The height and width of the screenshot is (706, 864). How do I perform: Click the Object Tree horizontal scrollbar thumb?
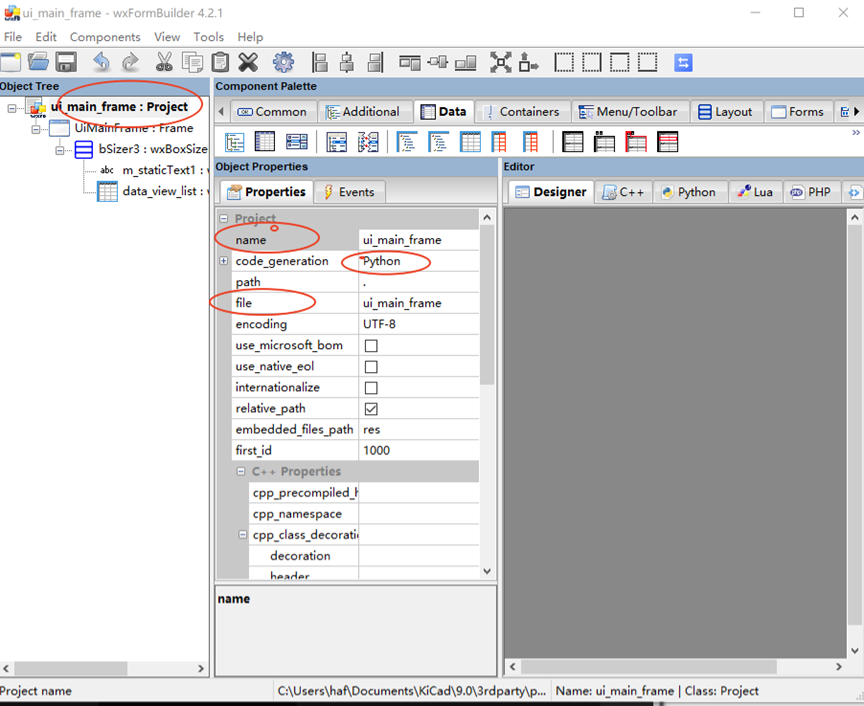pyautogui.click(x=71, y=668)
